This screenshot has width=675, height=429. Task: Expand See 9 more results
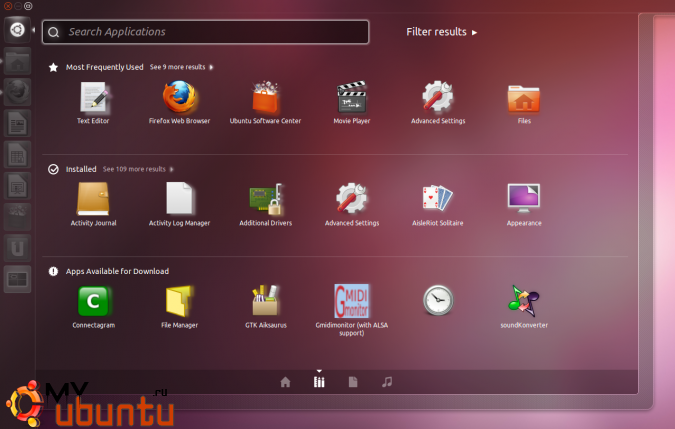click(x=181, y=67)
